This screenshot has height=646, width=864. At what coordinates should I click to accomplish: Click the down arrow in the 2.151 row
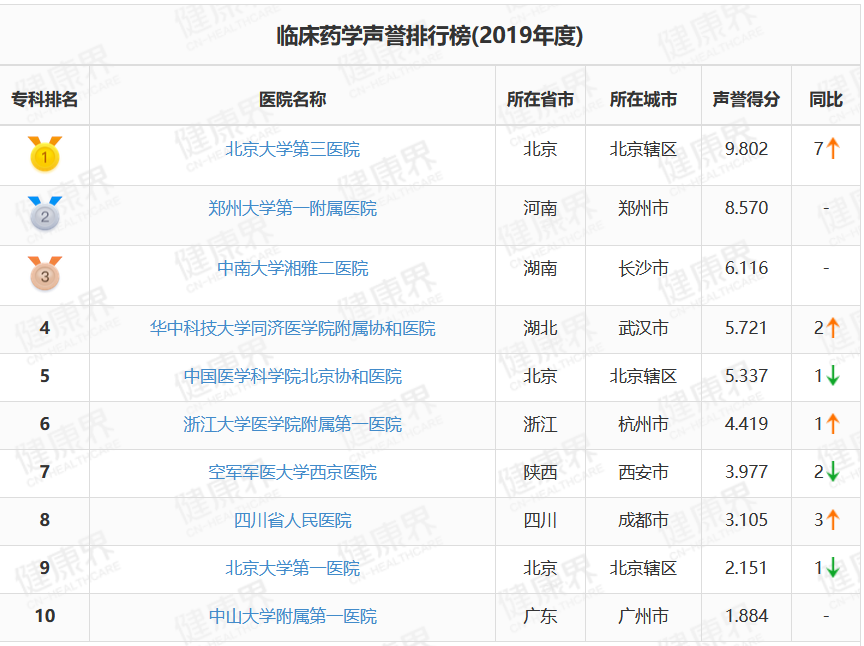pyautogui.click(x=833, y=568)
